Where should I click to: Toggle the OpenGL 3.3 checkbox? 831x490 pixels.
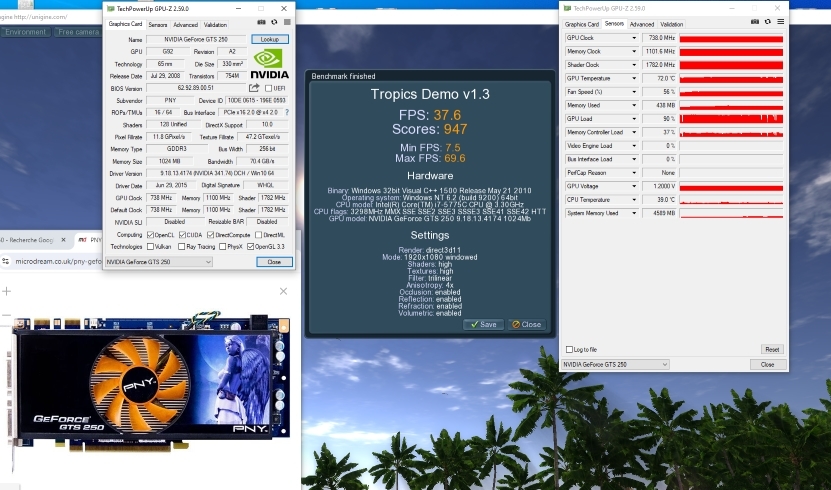pyautogui.click(x=251, y=247)
